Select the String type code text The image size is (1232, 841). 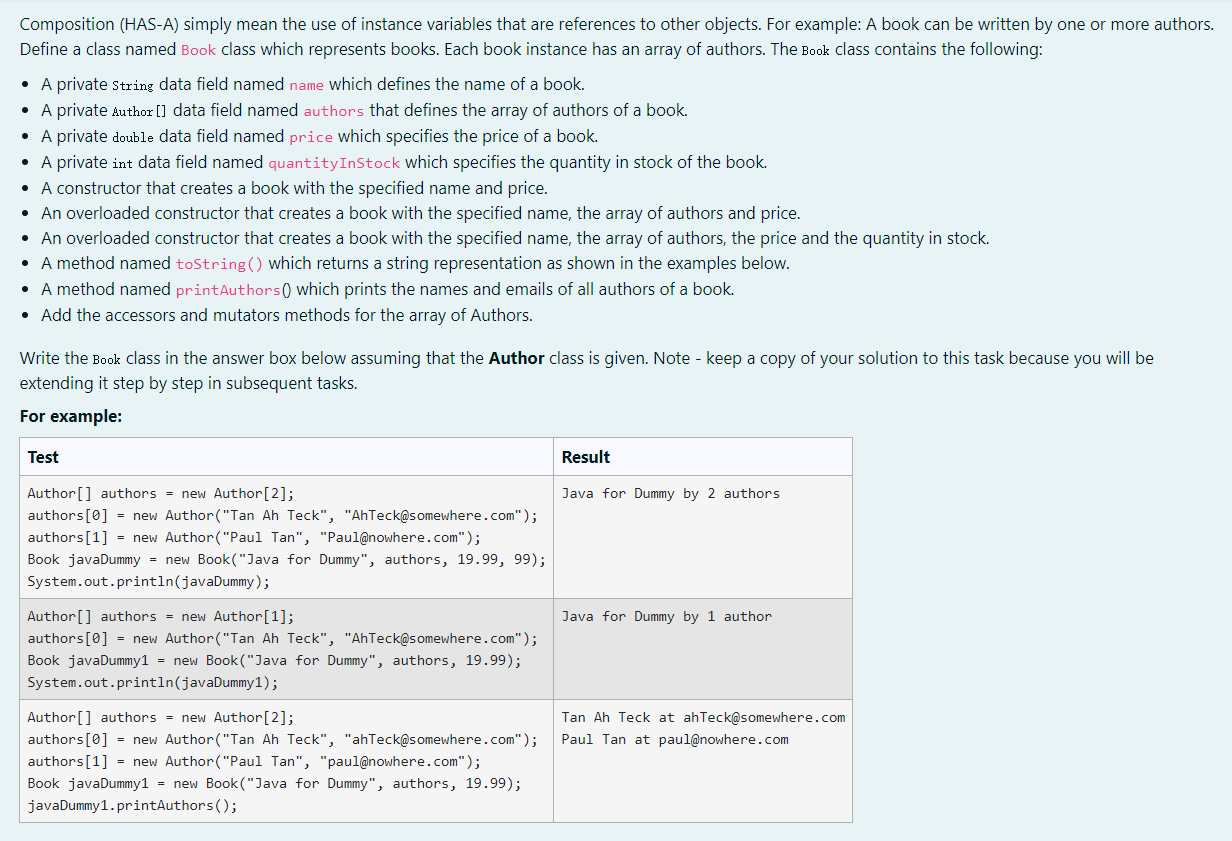135,84
